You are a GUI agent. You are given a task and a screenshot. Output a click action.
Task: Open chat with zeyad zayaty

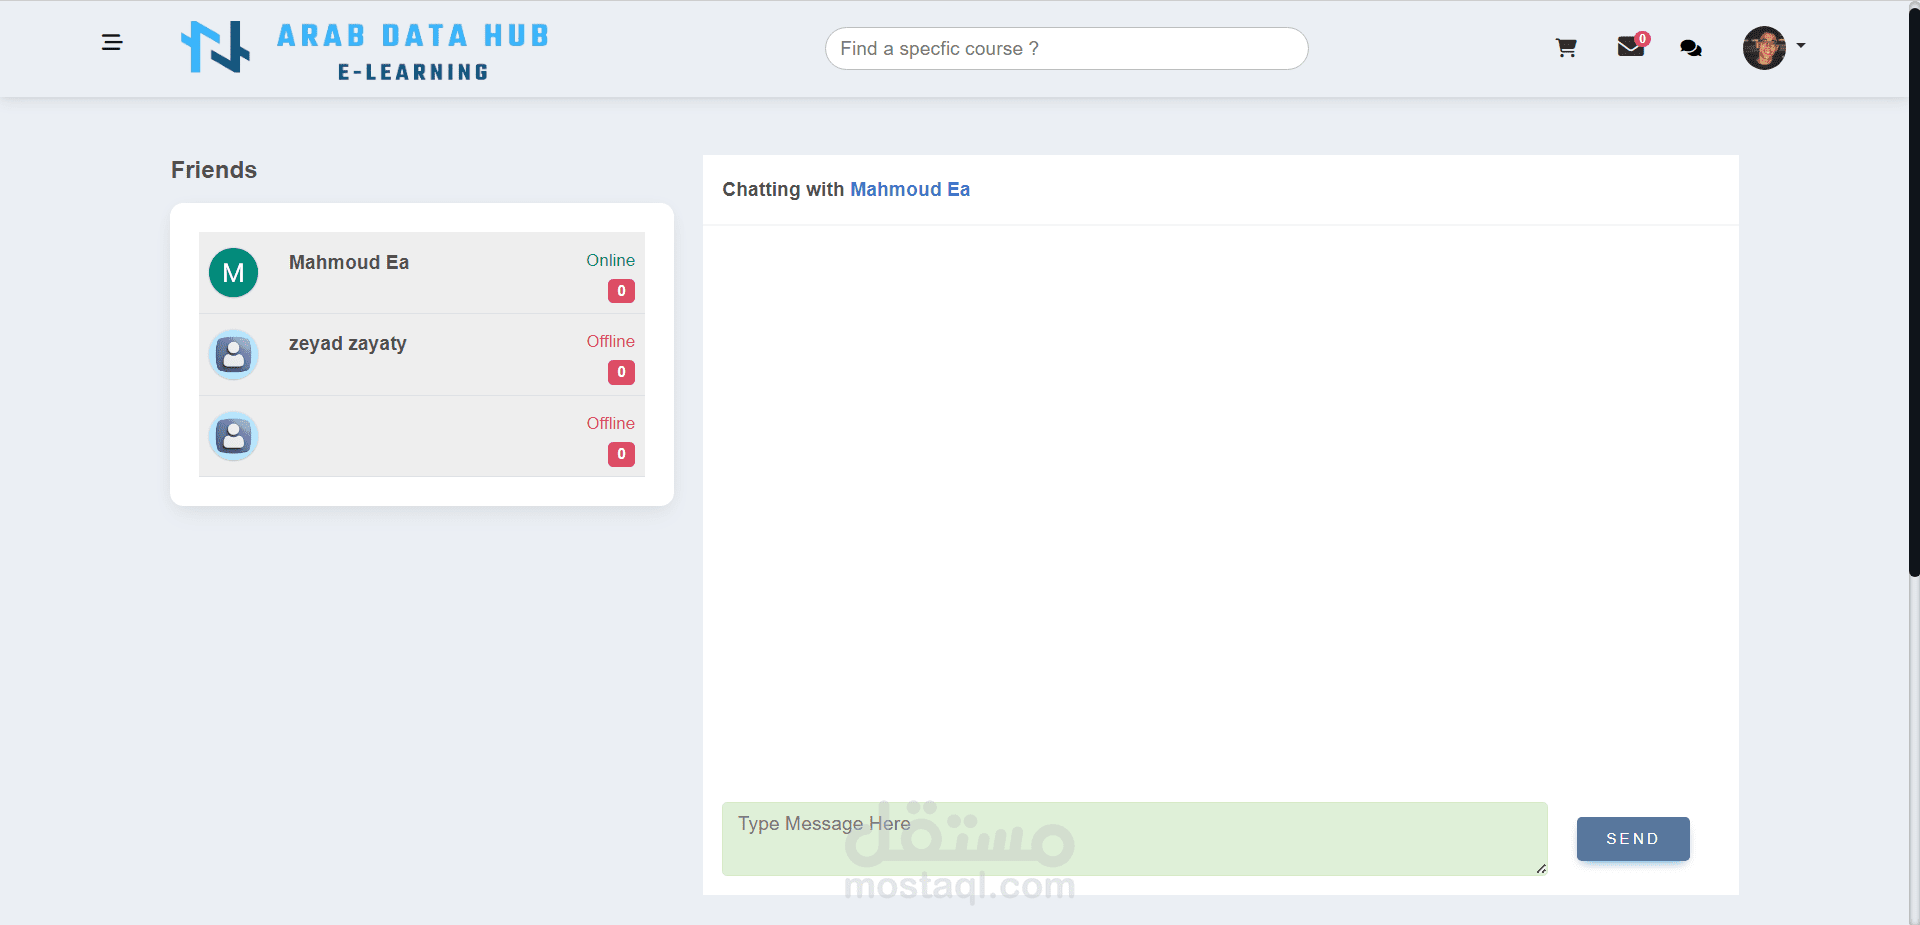[422, 355]
